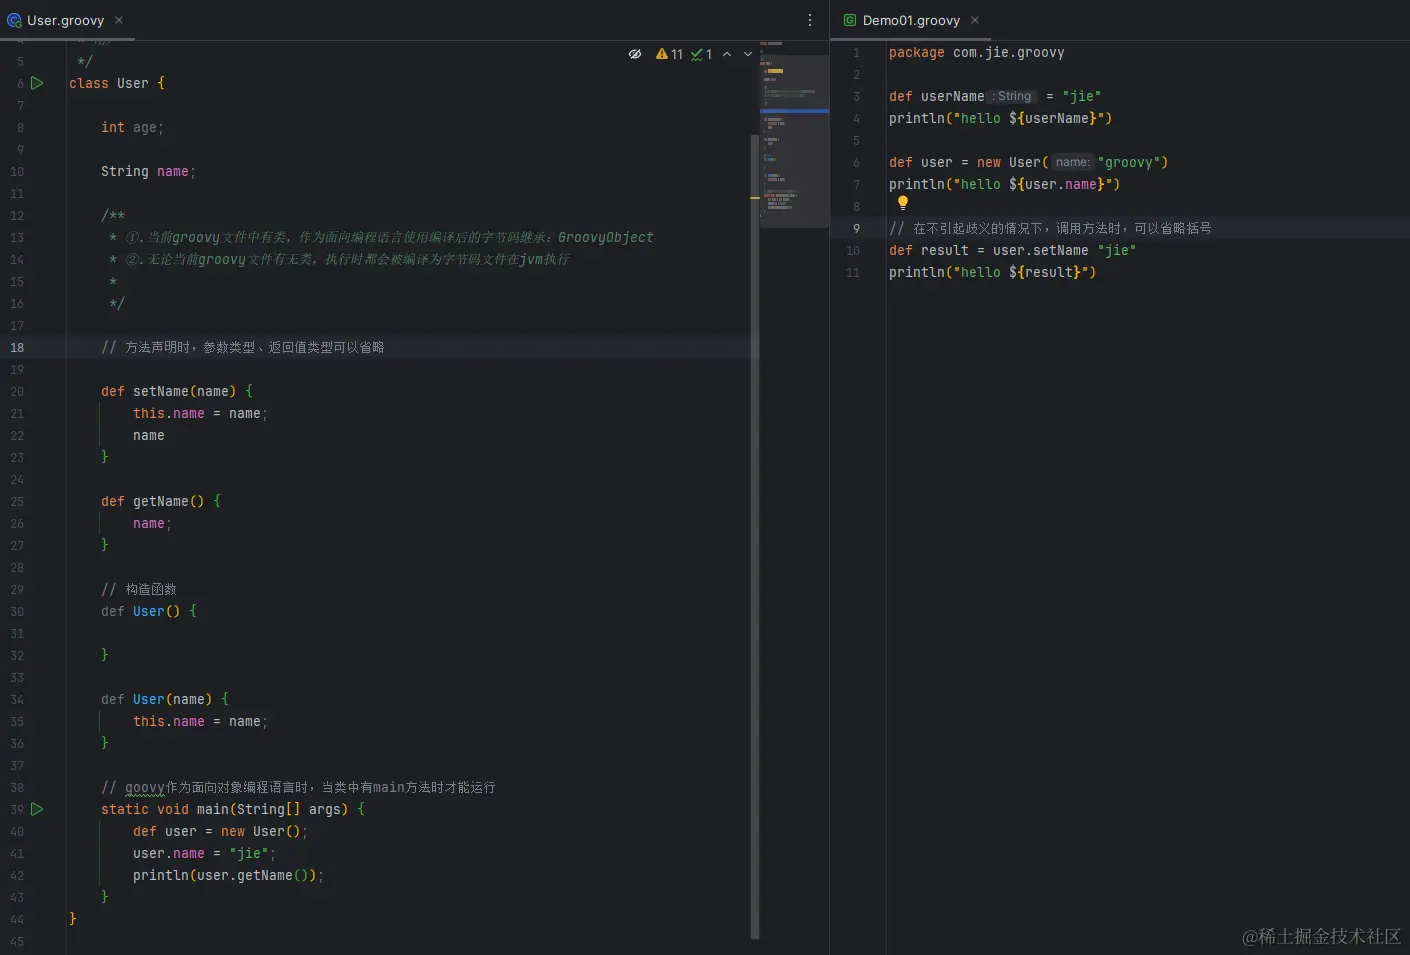Click line number 9 in Demo01 gutter
Image resolution: width=1410 pixels, height=955 pixels.
[856, 228]
